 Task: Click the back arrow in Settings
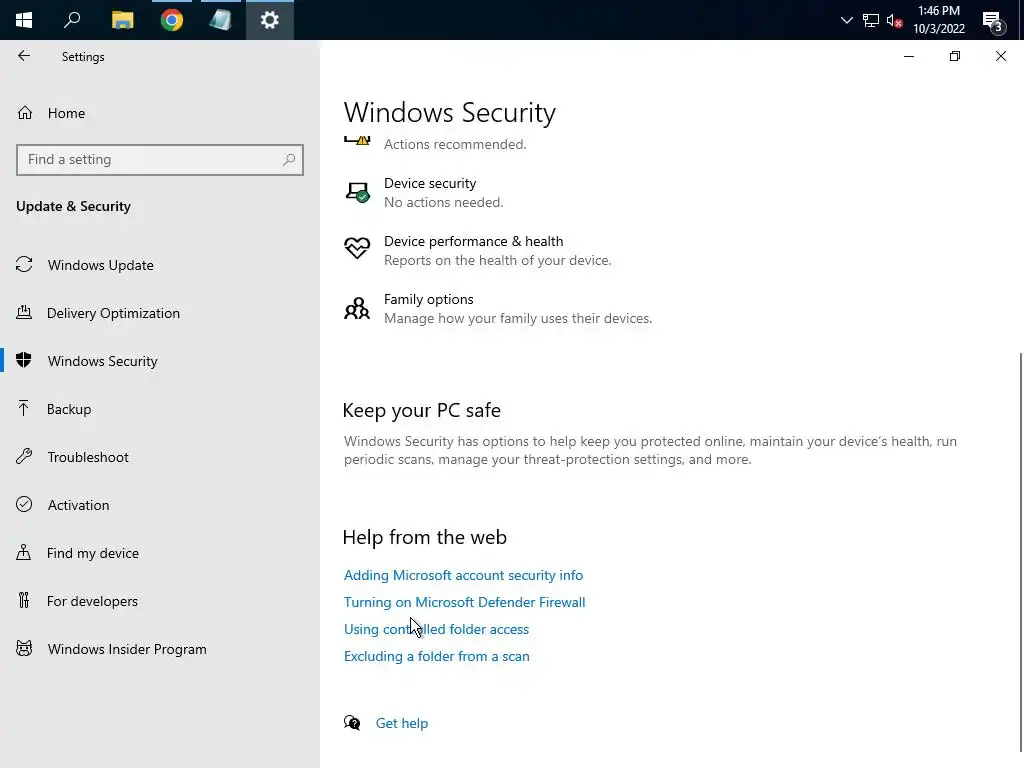[24, 56]
